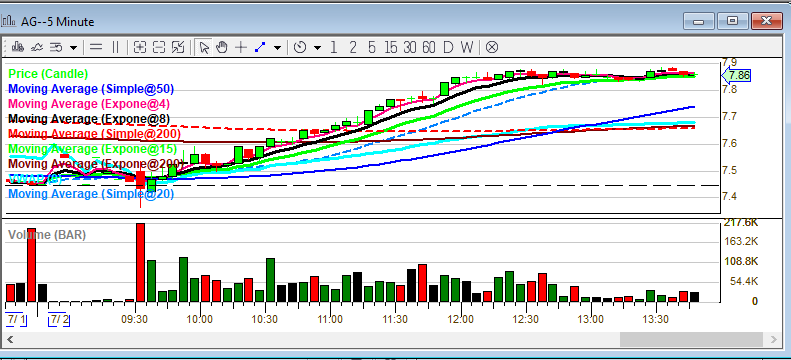Viewport: 791px width, 360px height.
Task: Click the fit-to-window zoom icon
Action: click(x=178, y=47)
